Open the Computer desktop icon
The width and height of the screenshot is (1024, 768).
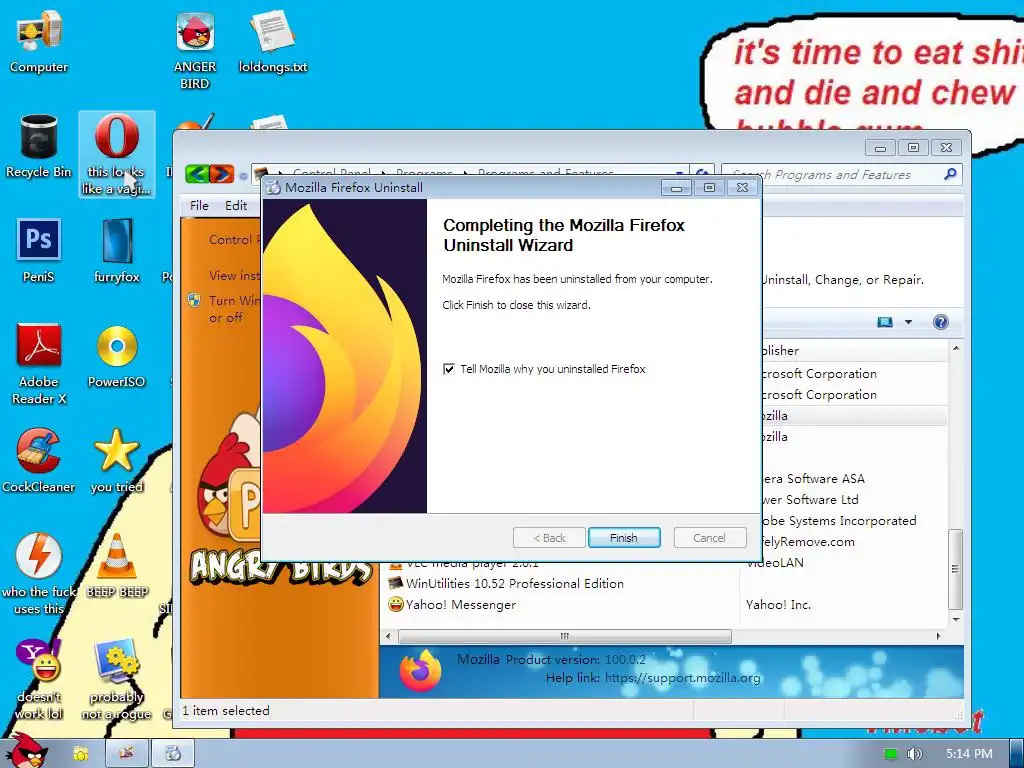(39, 42)
